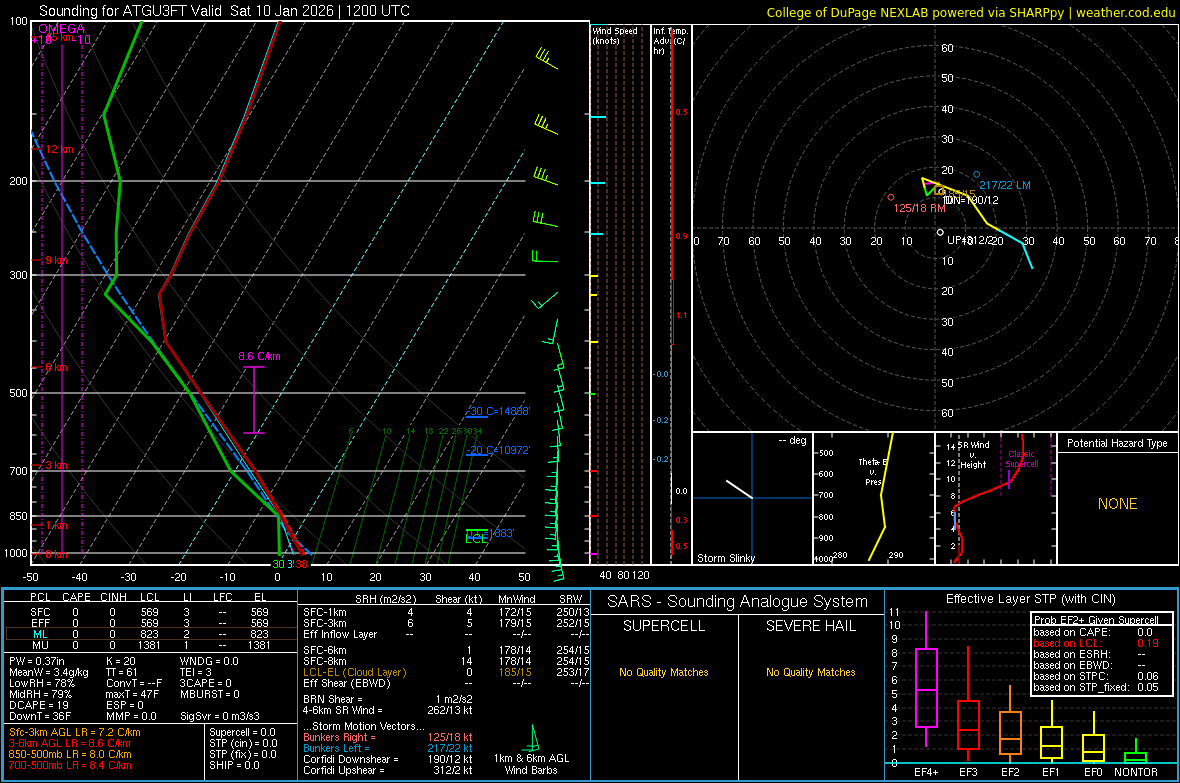
Task: Click No Quality Matches under SEVERE HAIL
Action: (810, 672)
